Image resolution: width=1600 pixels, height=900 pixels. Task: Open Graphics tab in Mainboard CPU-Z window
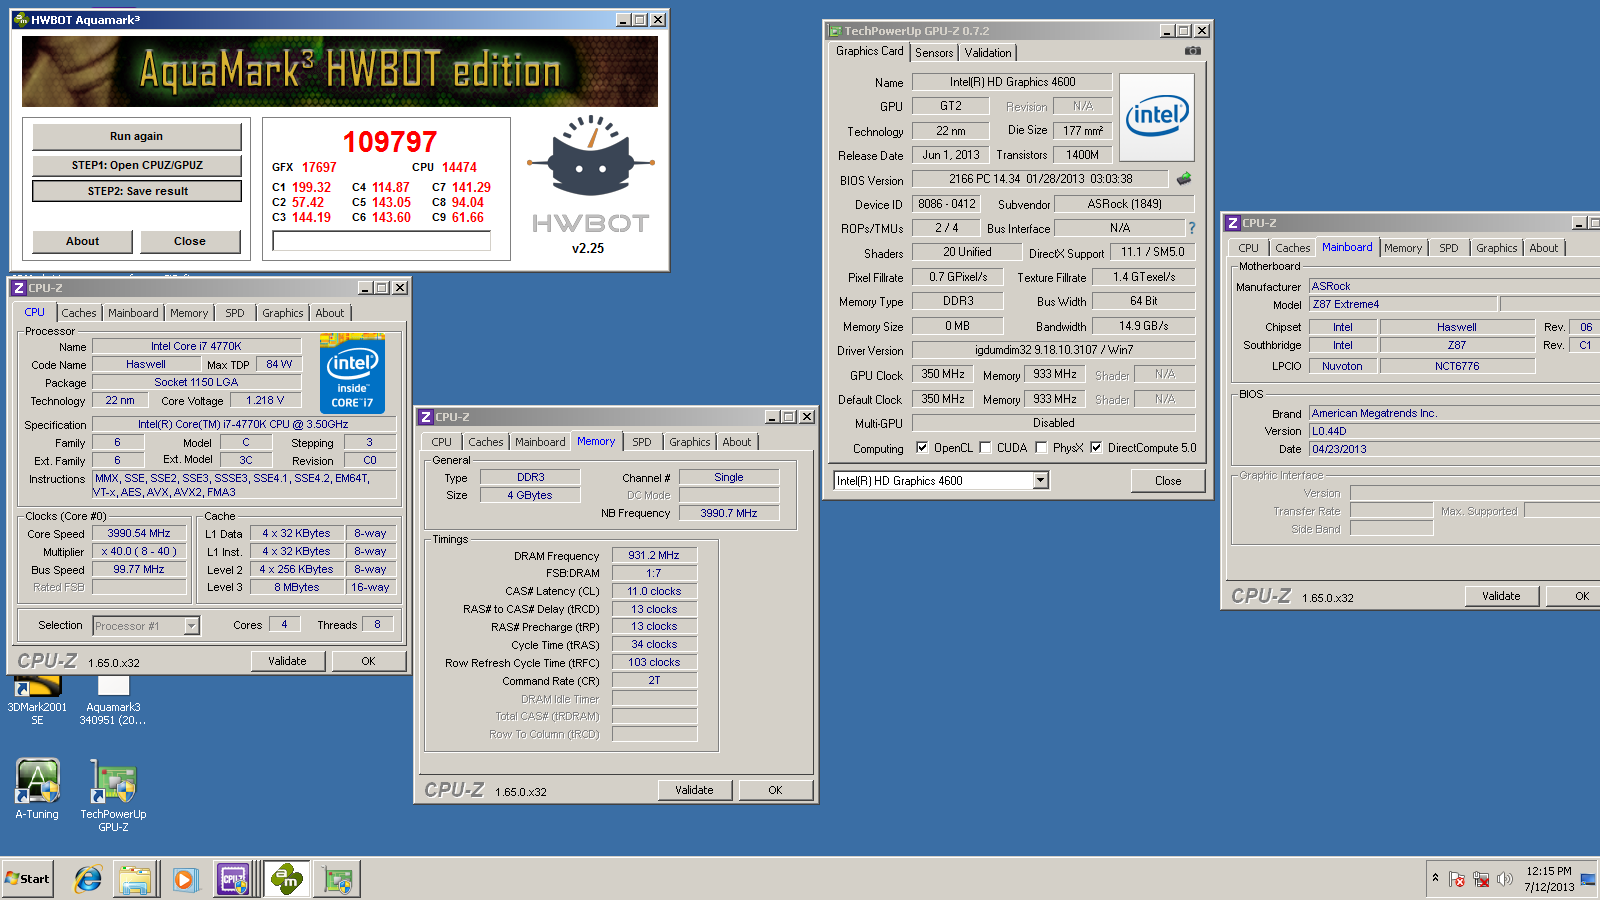pos(1496,248)
